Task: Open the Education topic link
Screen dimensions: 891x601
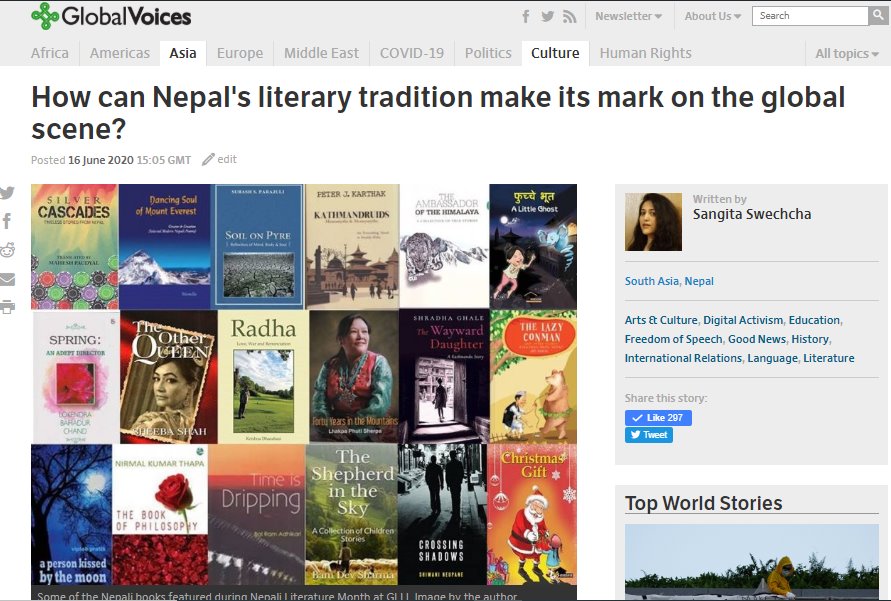Action: pos(814,320)
